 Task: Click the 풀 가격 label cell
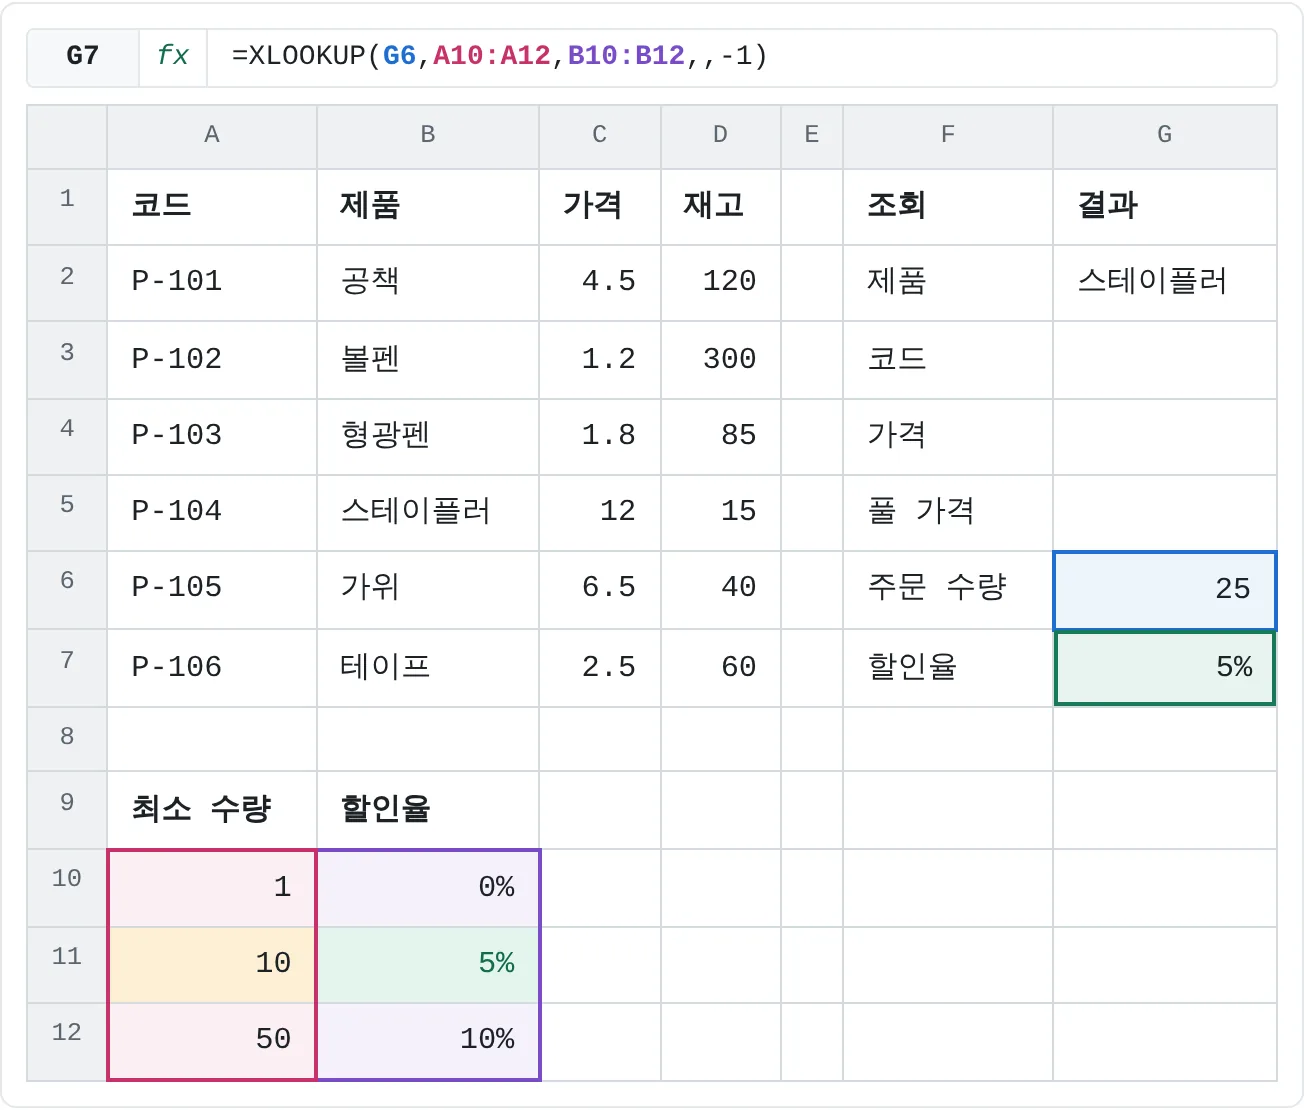coord(948,513)
